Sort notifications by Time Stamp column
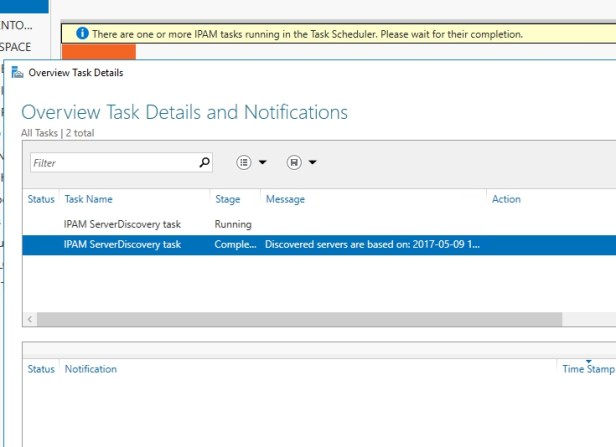 (x=588, y=369)
